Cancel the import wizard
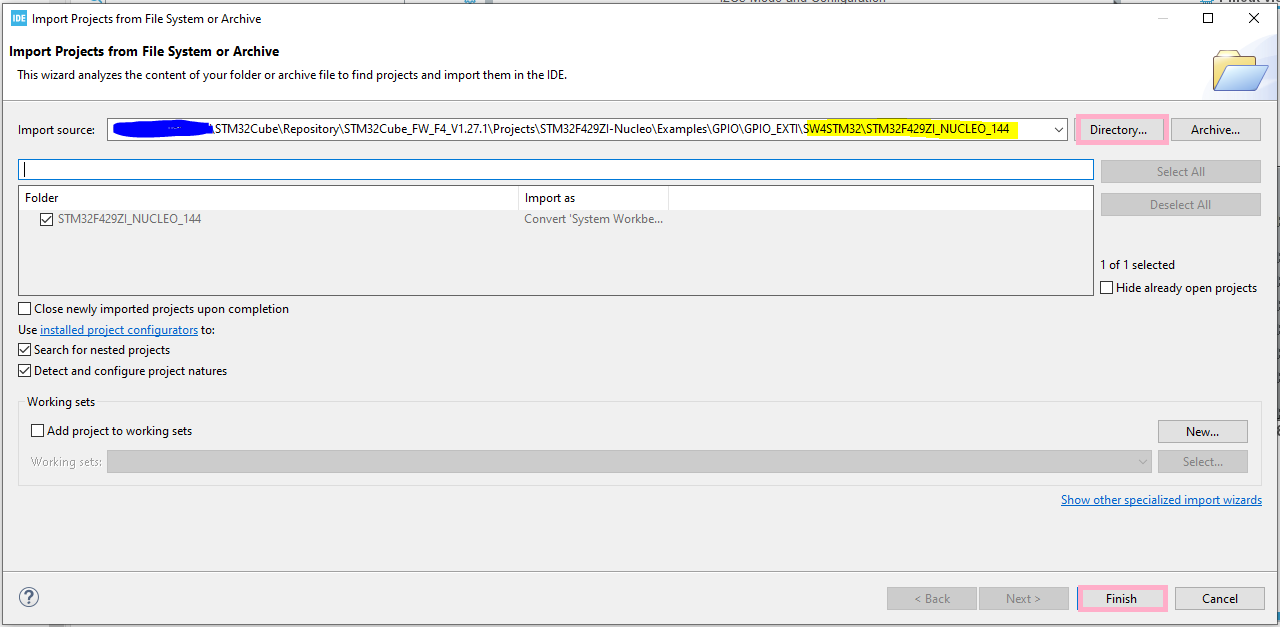1280x627 pixels. 1219,598
